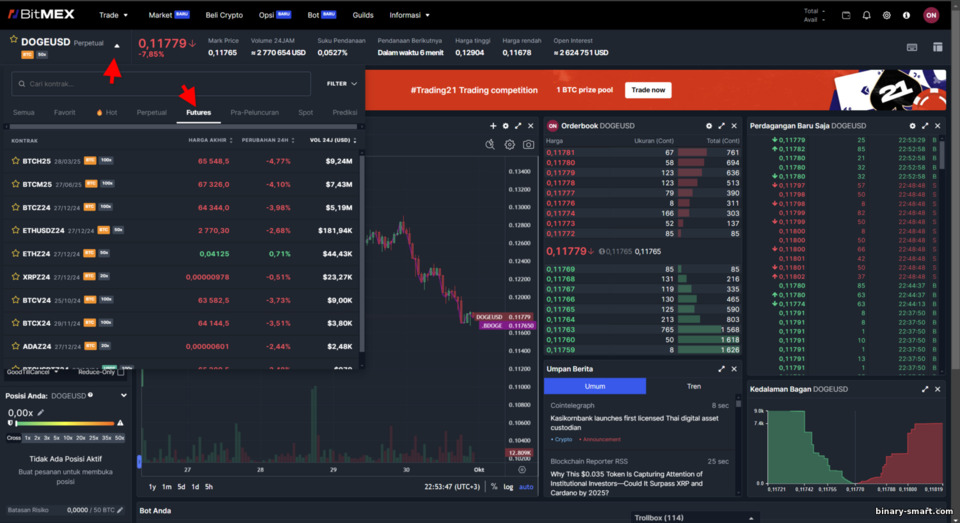Toggle favorite star for XRPZ24
Screen dimensions: 960x523
15,276
